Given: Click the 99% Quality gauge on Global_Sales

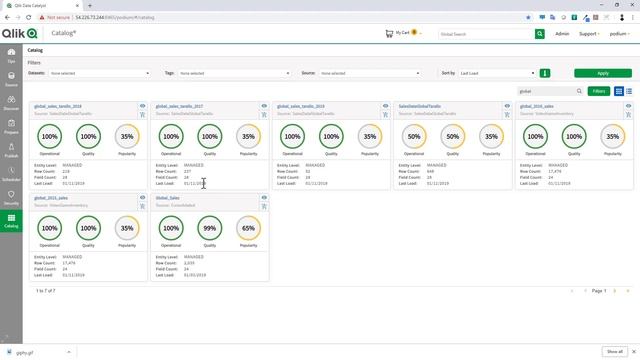Looking at the screenshot, I should click(x=210, y=228).
